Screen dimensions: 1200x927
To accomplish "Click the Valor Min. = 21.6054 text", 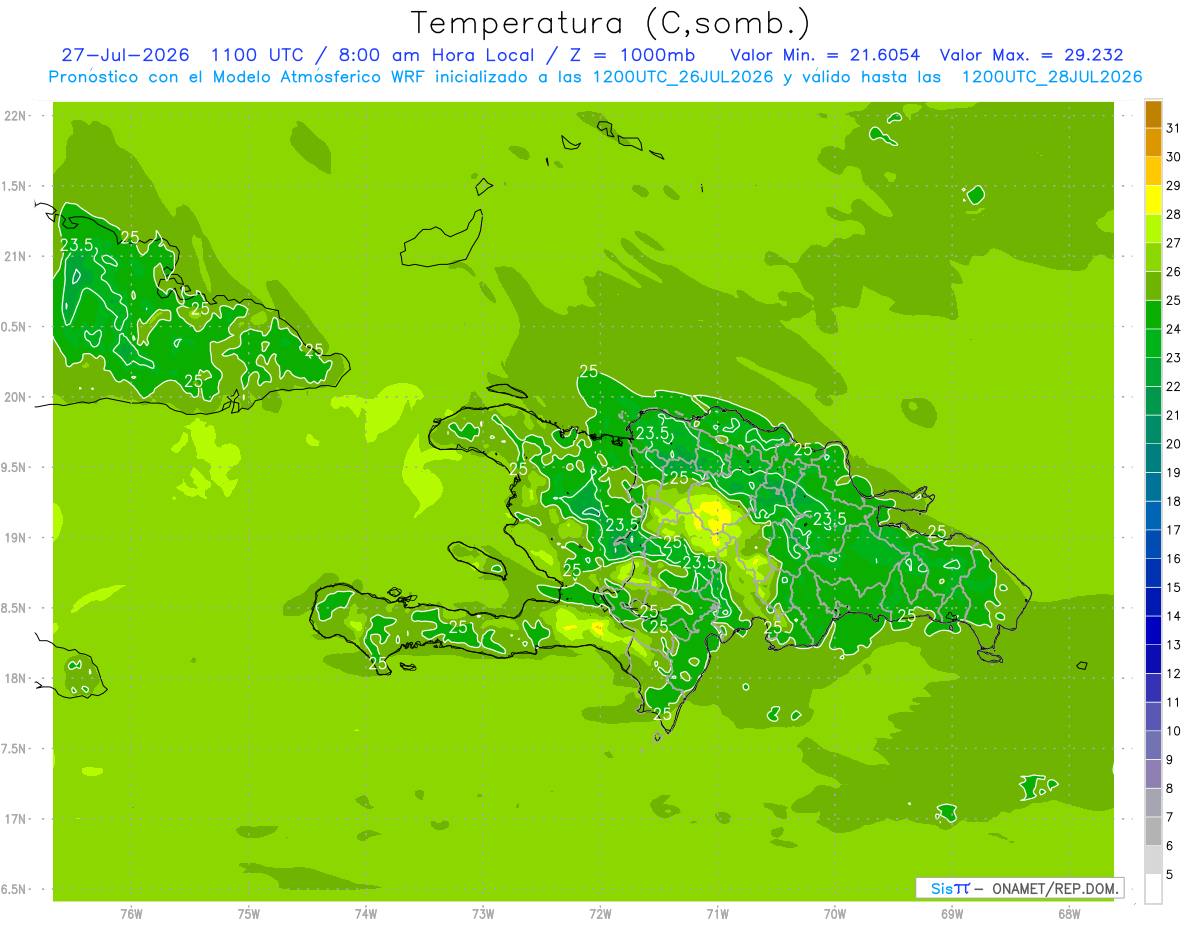I will pos(825,55).
